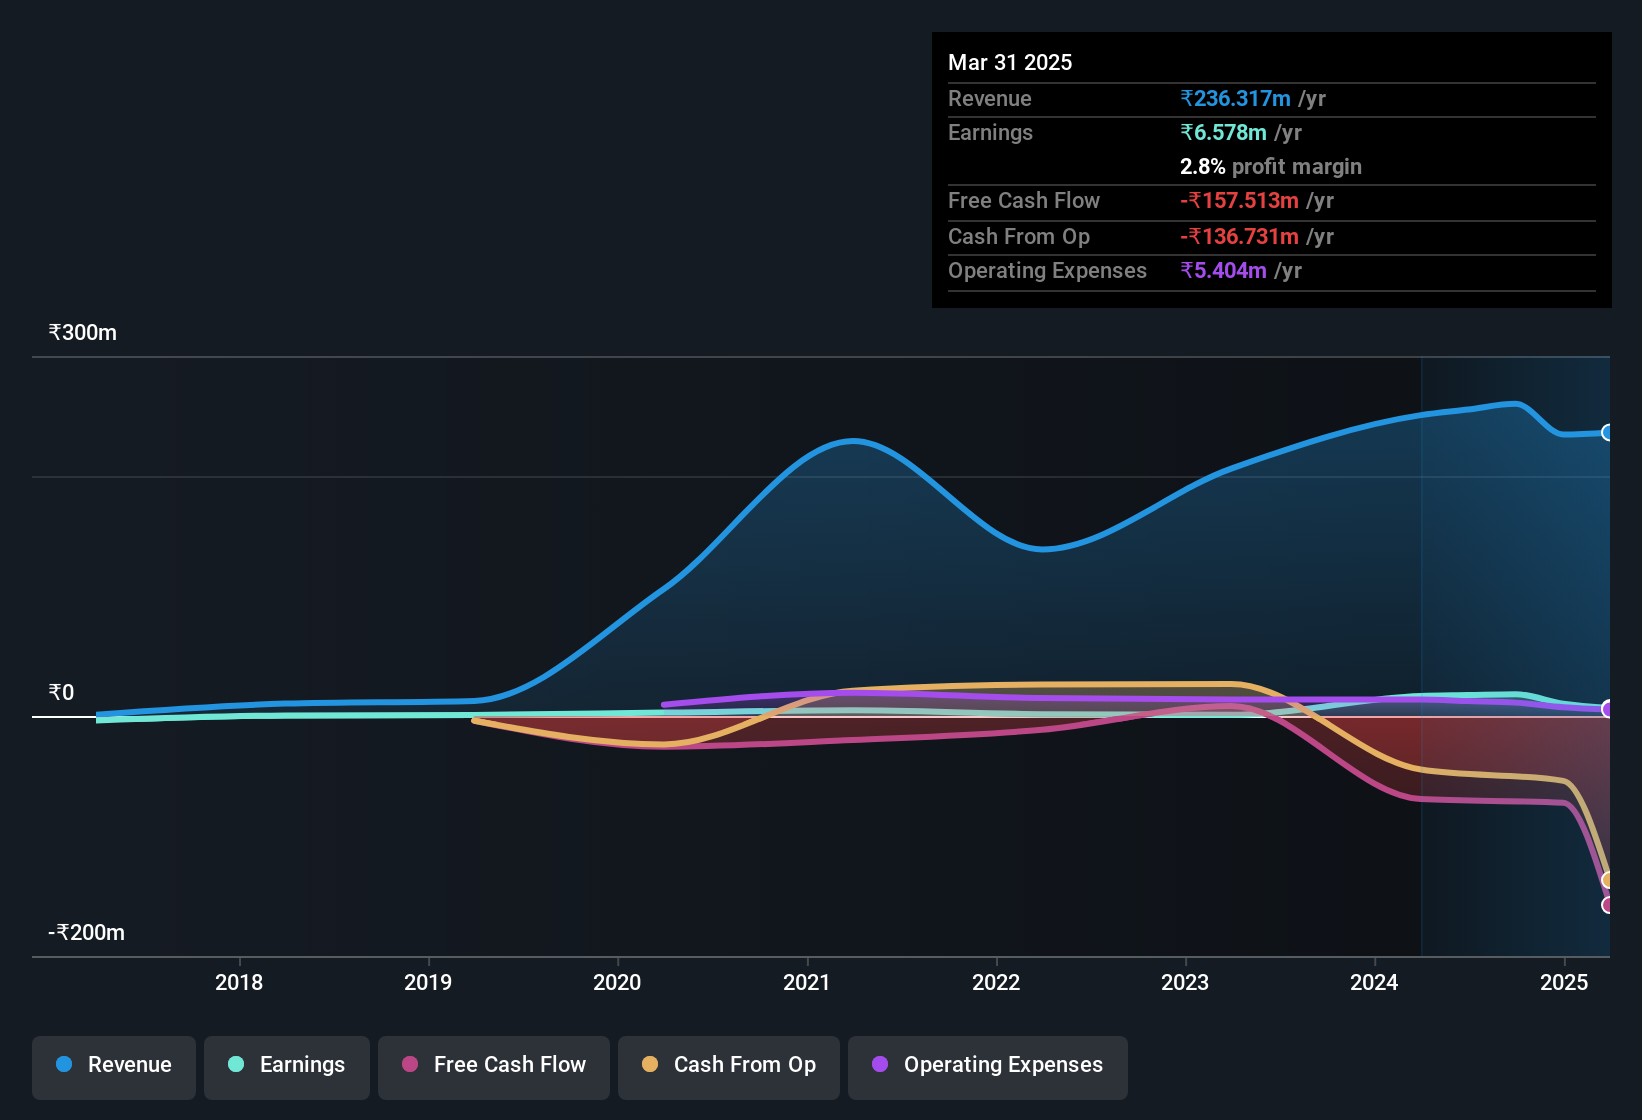The width and height of the screenshot is (1642, 1120).
Task: Click the 2021 x-axis label
Action: point(807,983)
